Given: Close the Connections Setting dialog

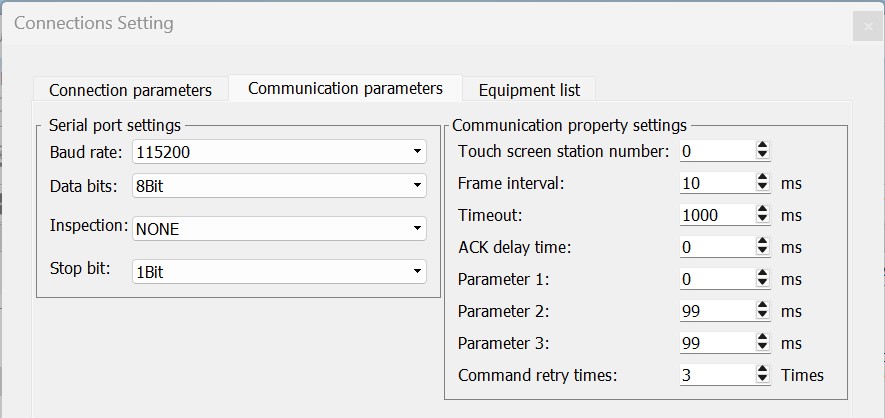Looking at the screenshot, I should click(x=868, y=27).
